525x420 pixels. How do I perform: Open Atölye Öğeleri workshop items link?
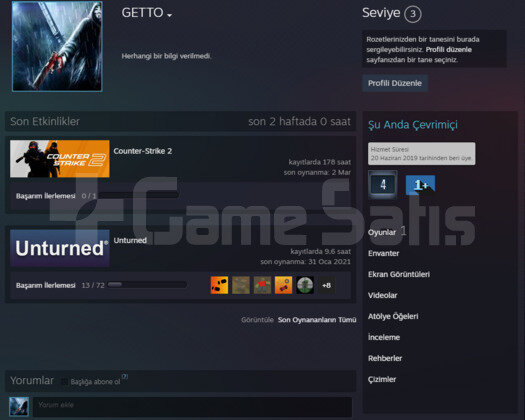click(393, 317)
